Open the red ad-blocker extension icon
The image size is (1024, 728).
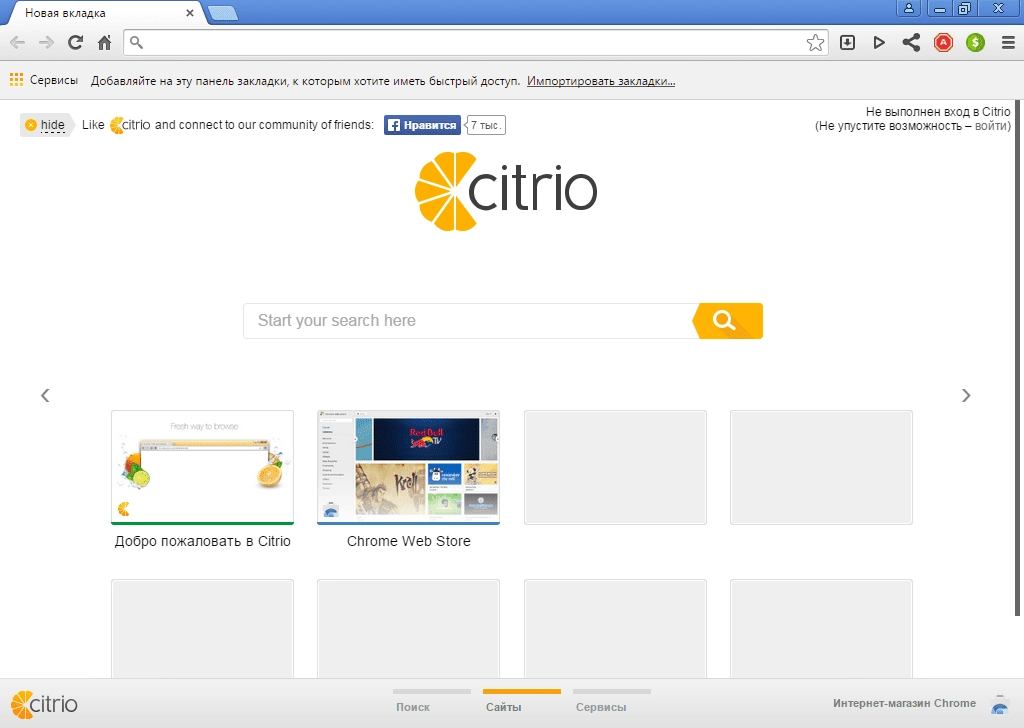(943, 43)
